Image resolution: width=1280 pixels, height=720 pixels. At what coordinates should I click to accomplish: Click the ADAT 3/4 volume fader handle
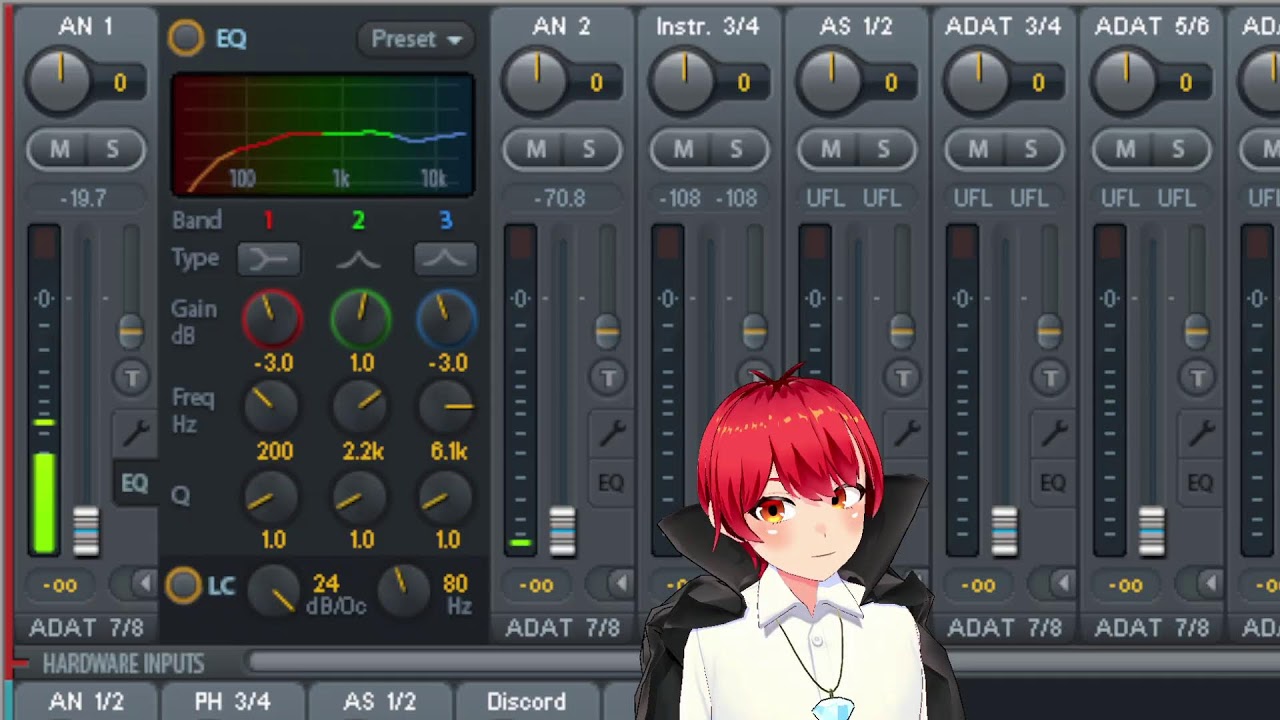(1004, 531)
